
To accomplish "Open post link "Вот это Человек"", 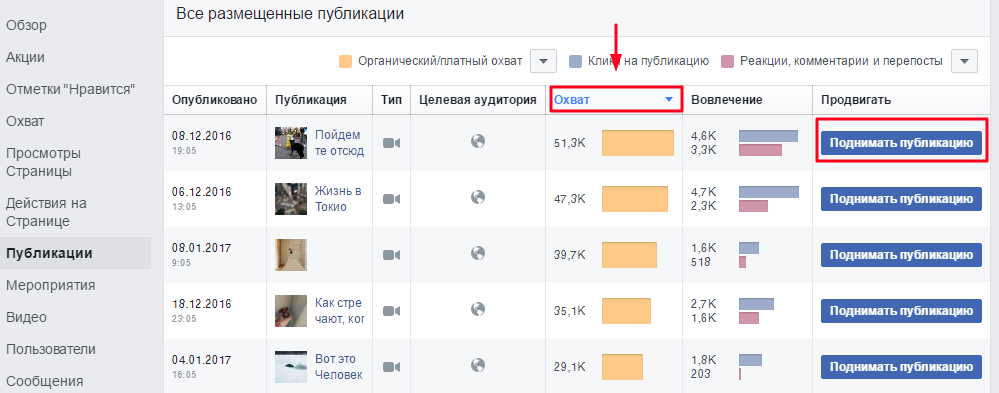I will [x=338, y=366].
